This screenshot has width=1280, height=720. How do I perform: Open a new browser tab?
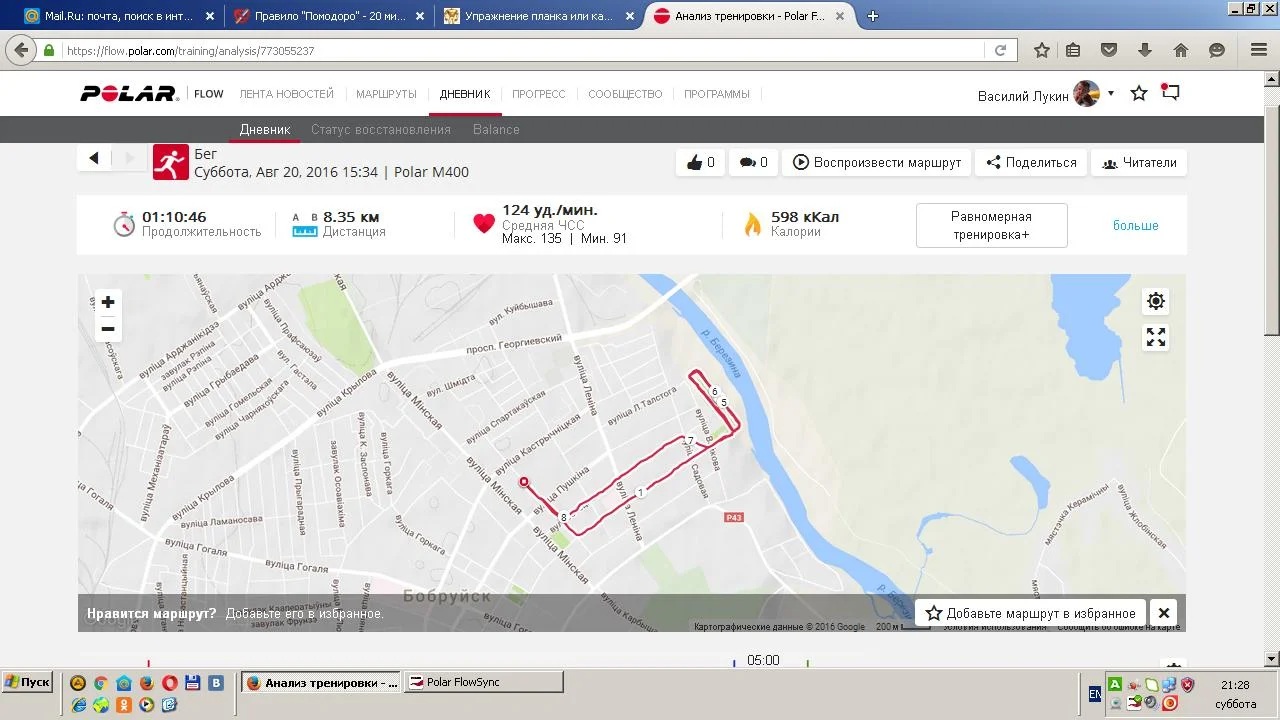coord(873,16)
